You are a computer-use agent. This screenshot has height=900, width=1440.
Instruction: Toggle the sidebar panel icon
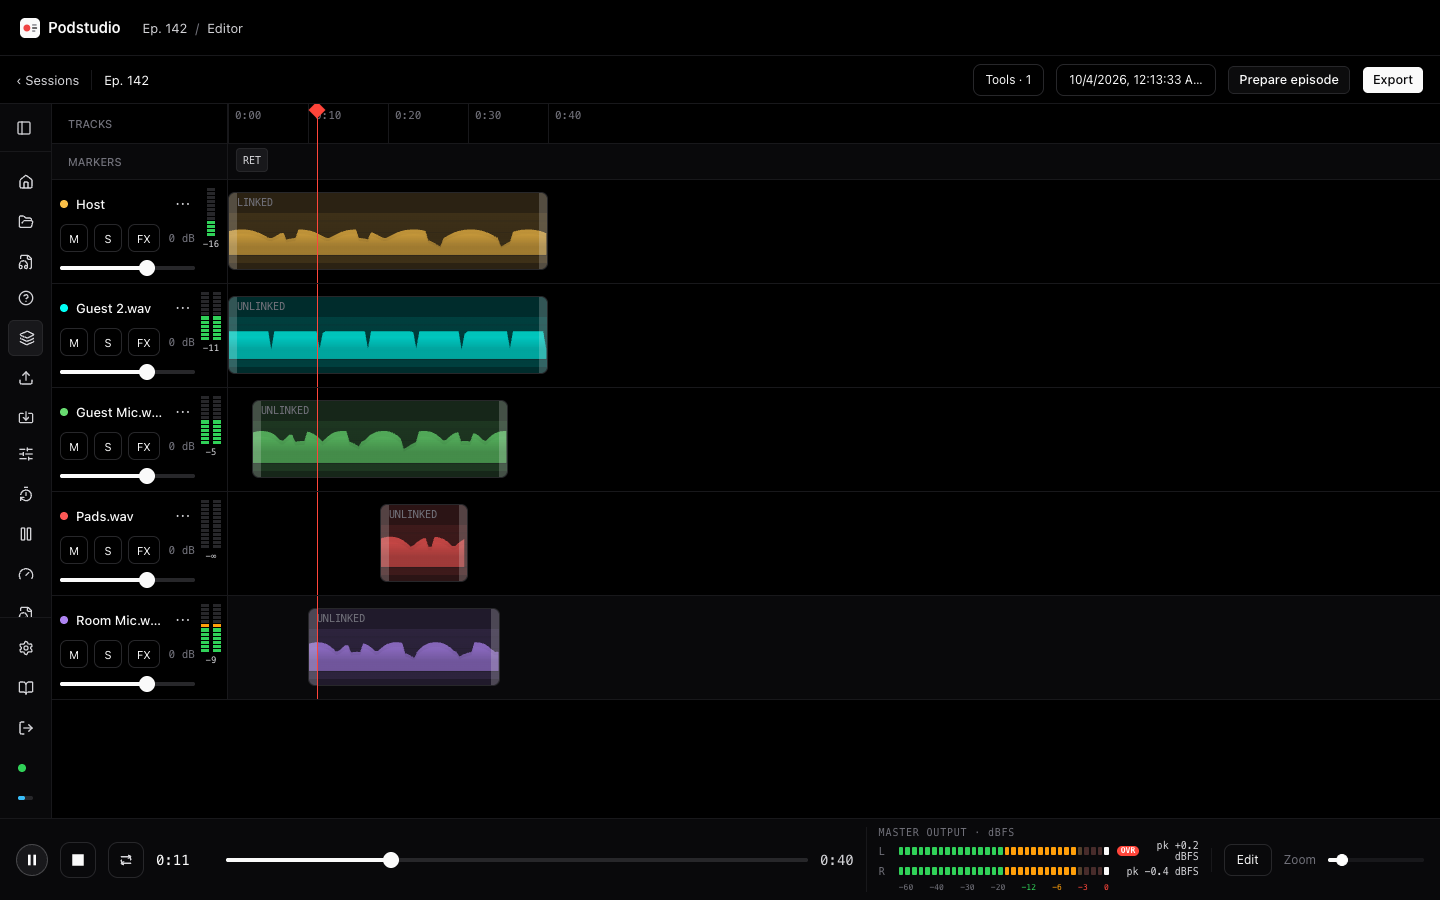pyautogui.click(x=24, y=128)
